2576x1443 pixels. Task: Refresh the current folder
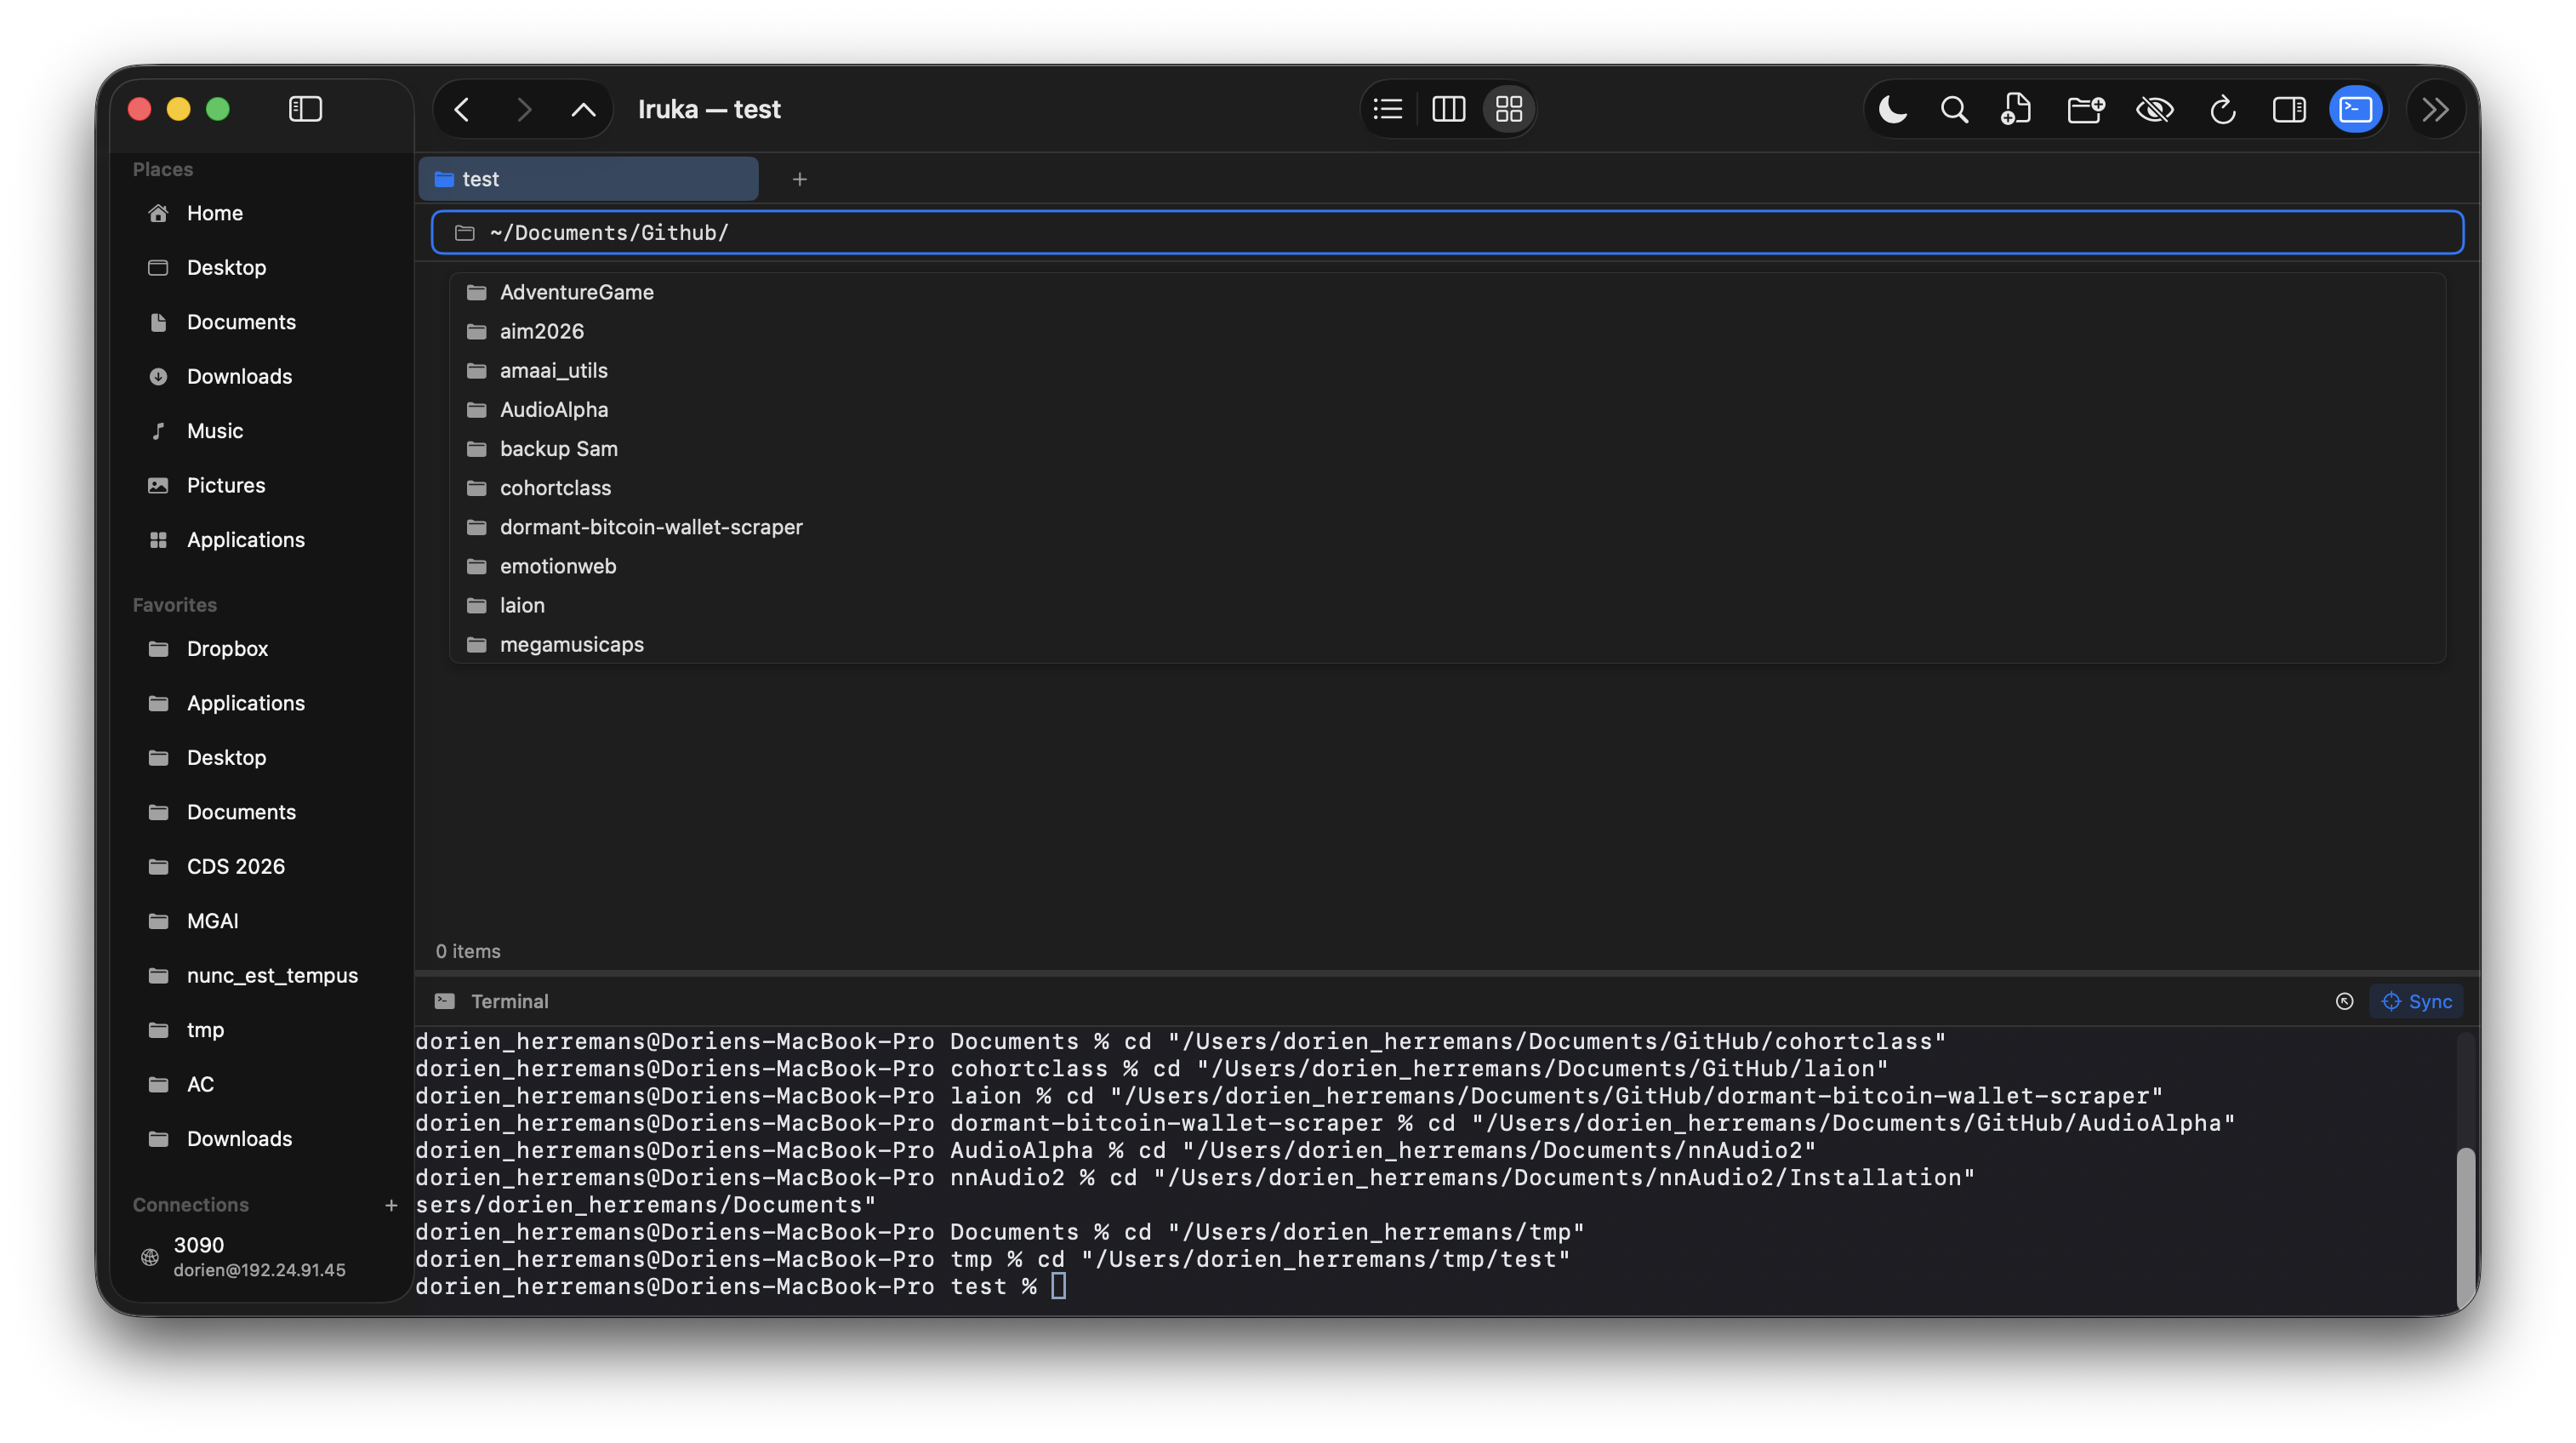[x=2222, y=109]
